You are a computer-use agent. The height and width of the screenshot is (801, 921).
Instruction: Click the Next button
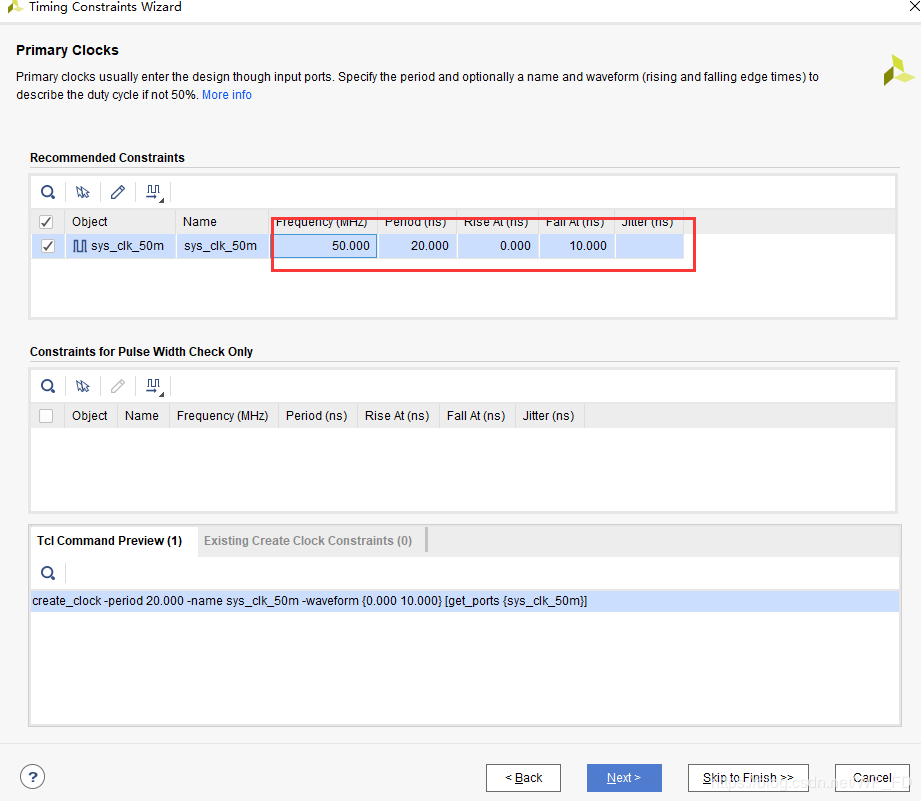pyautogui.click(x=624, y=778)
